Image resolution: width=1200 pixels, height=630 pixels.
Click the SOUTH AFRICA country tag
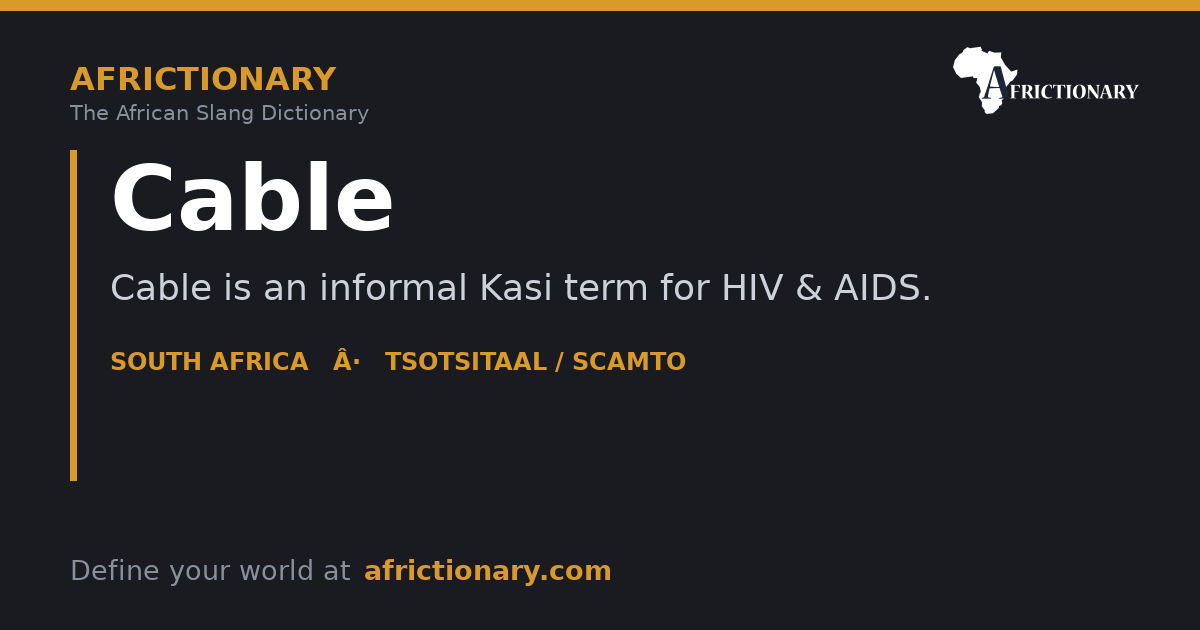point(209,363)
